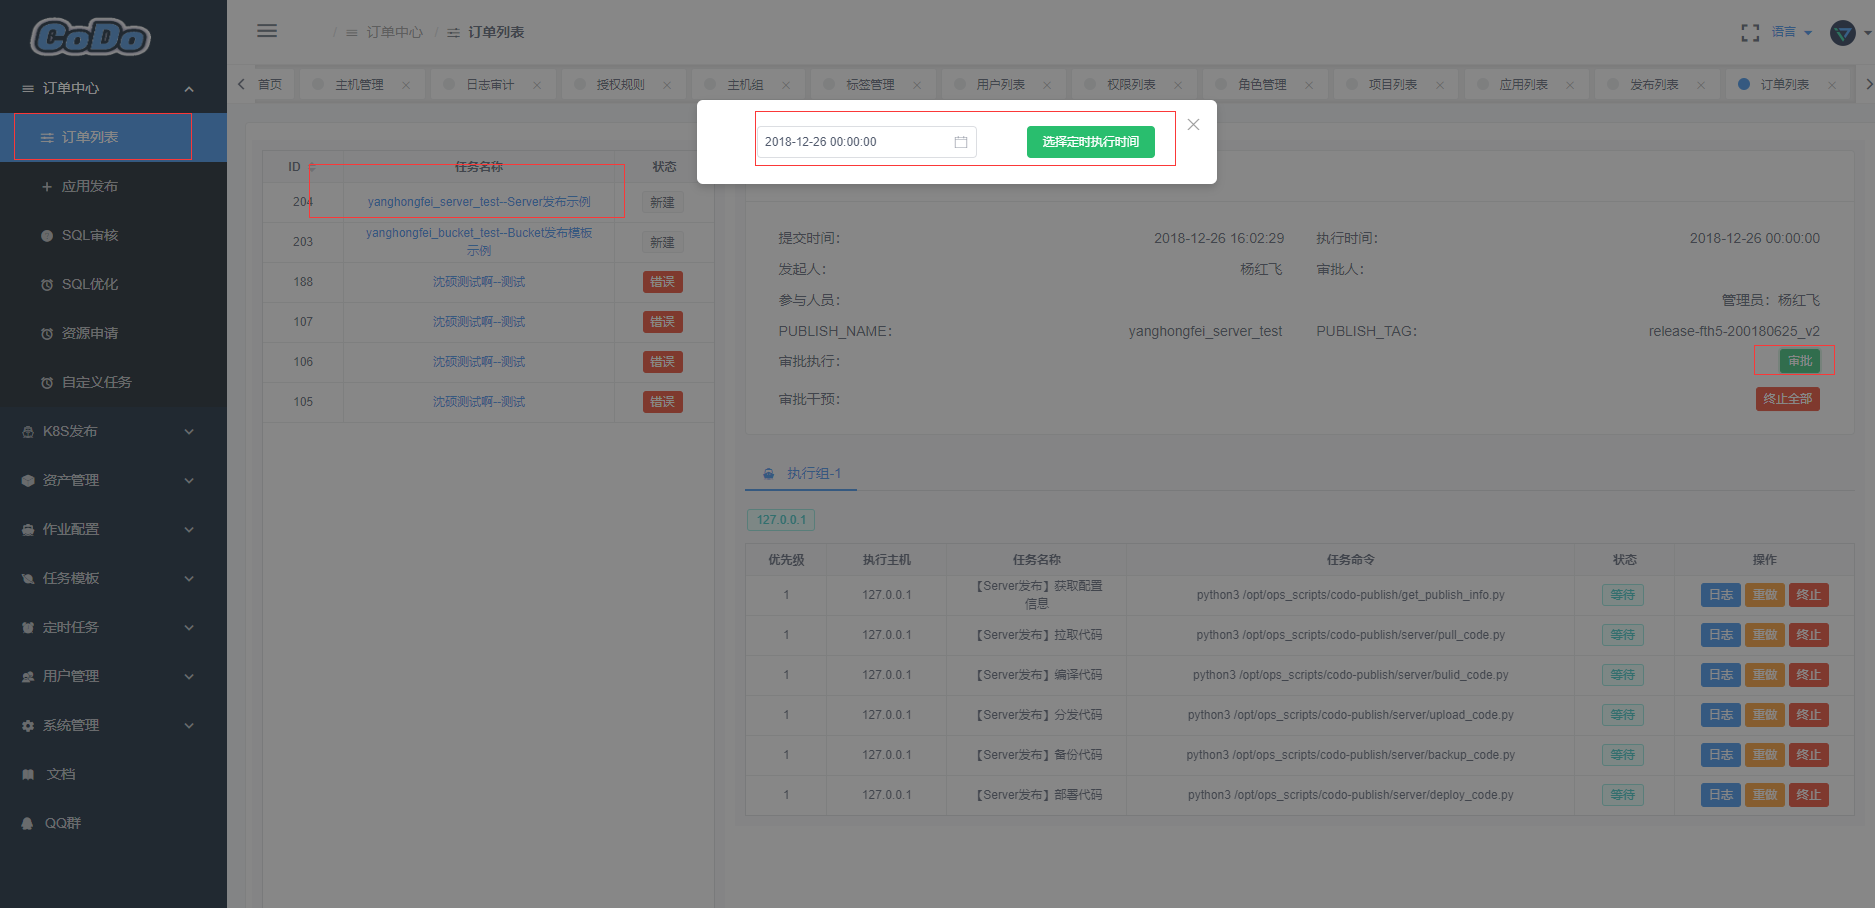Click the datetime input field 2018-12-26 00:00:00
The image size is (1875, 908).
point(866,142)
